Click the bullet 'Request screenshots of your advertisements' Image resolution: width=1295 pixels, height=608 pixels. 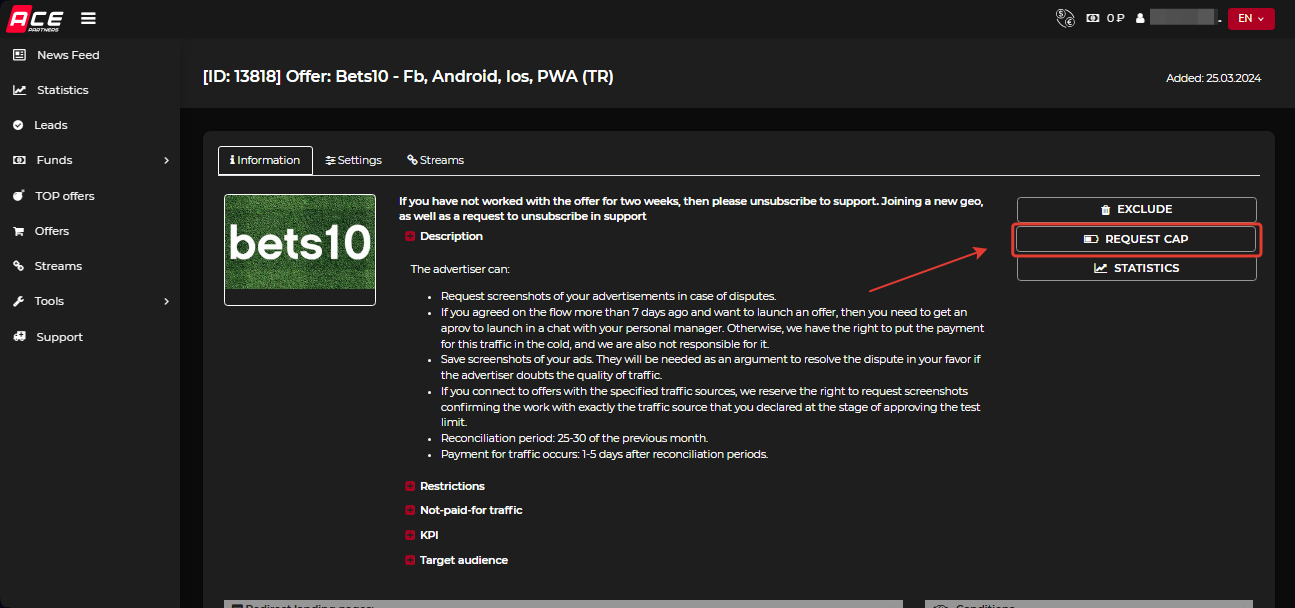pyautogui.click(x=608, y=296)
